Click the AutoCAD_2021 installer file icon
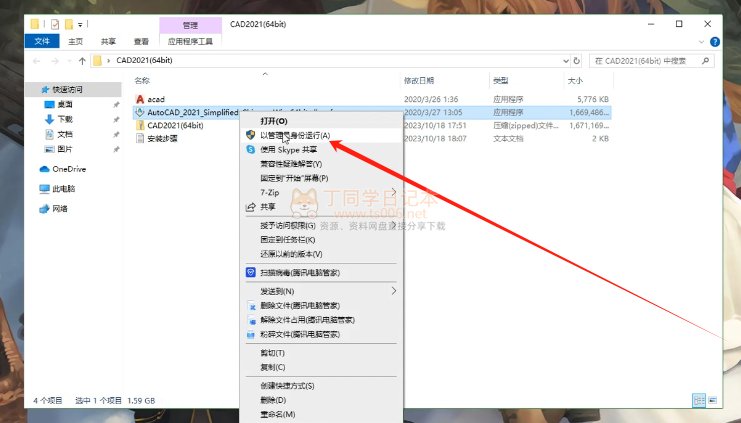The image size is (741, 423). 139,112
